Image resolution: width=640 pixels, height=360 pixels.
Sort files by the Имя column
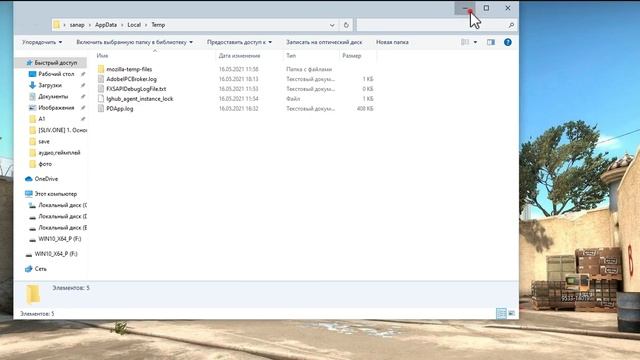[102, 56]
